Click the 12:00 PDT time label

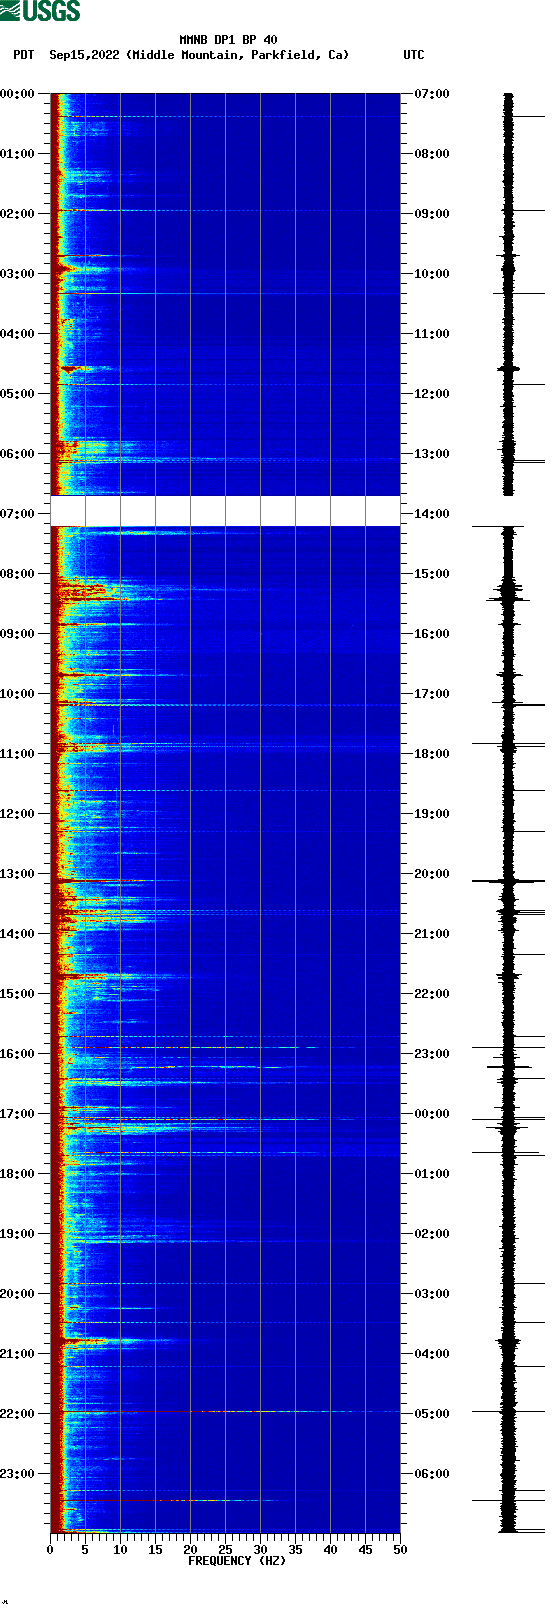(18, 814)
